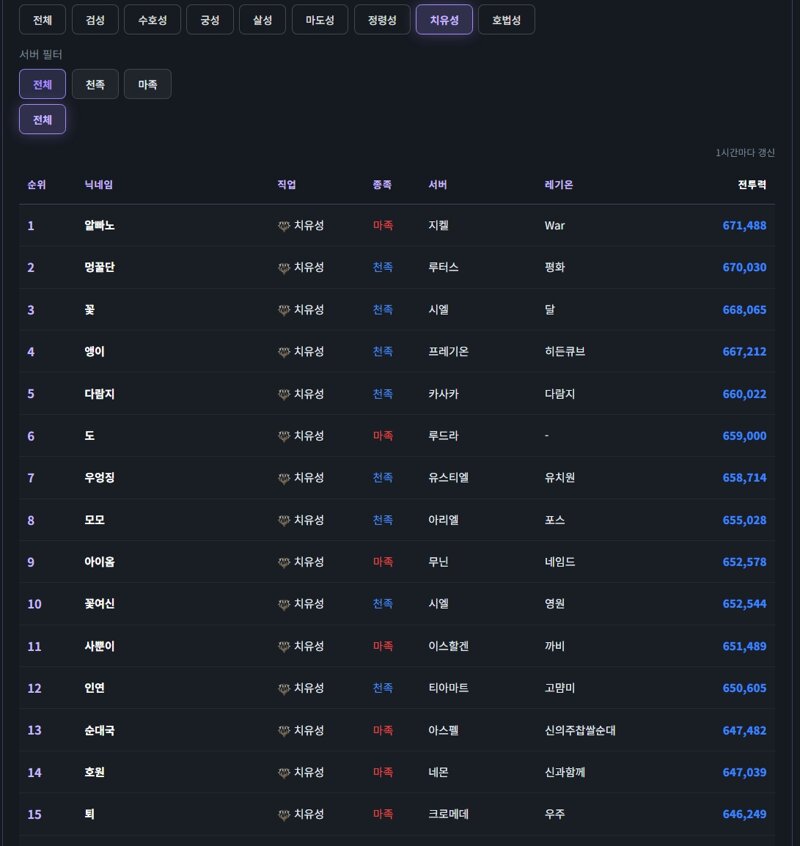The height and width of the screenshot is (846, 800).
Task: Click the class icon in 호원's row
Action: pos(284,773)
